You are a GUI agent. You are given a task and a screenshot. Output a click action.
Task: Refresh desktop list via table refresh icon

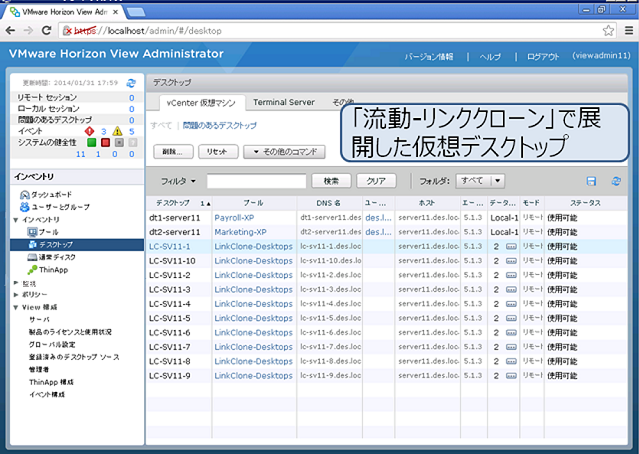[616, 181]
